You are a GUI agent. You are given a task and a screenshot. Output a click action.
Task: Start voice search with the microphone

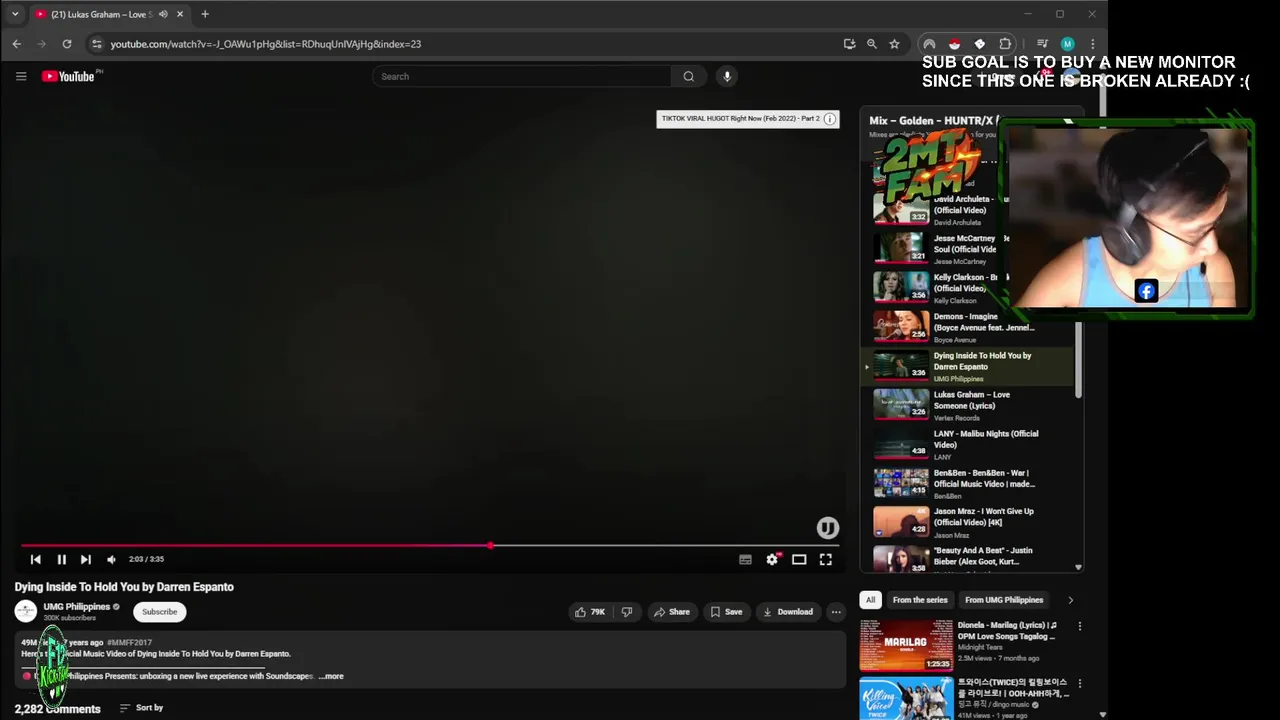pos(727,76)
